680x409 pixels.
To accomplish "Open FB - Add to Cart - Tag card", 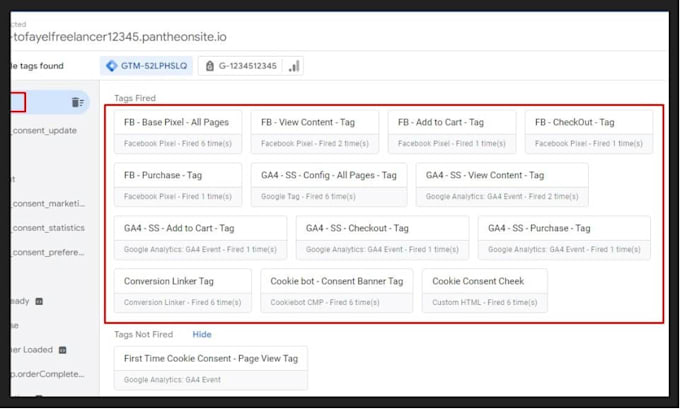I will click(452, 132).
